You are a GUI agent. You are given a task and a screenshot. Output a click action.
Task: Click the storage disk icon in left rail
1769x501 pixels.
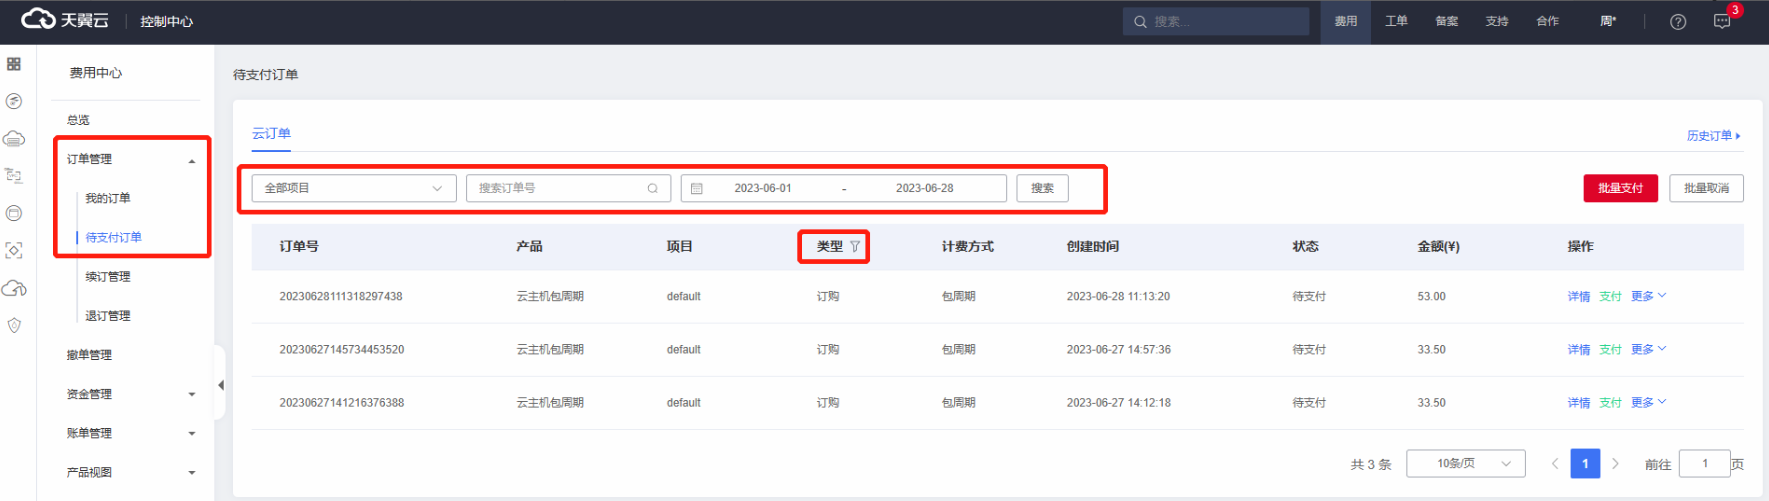click(x=14, y=213)
